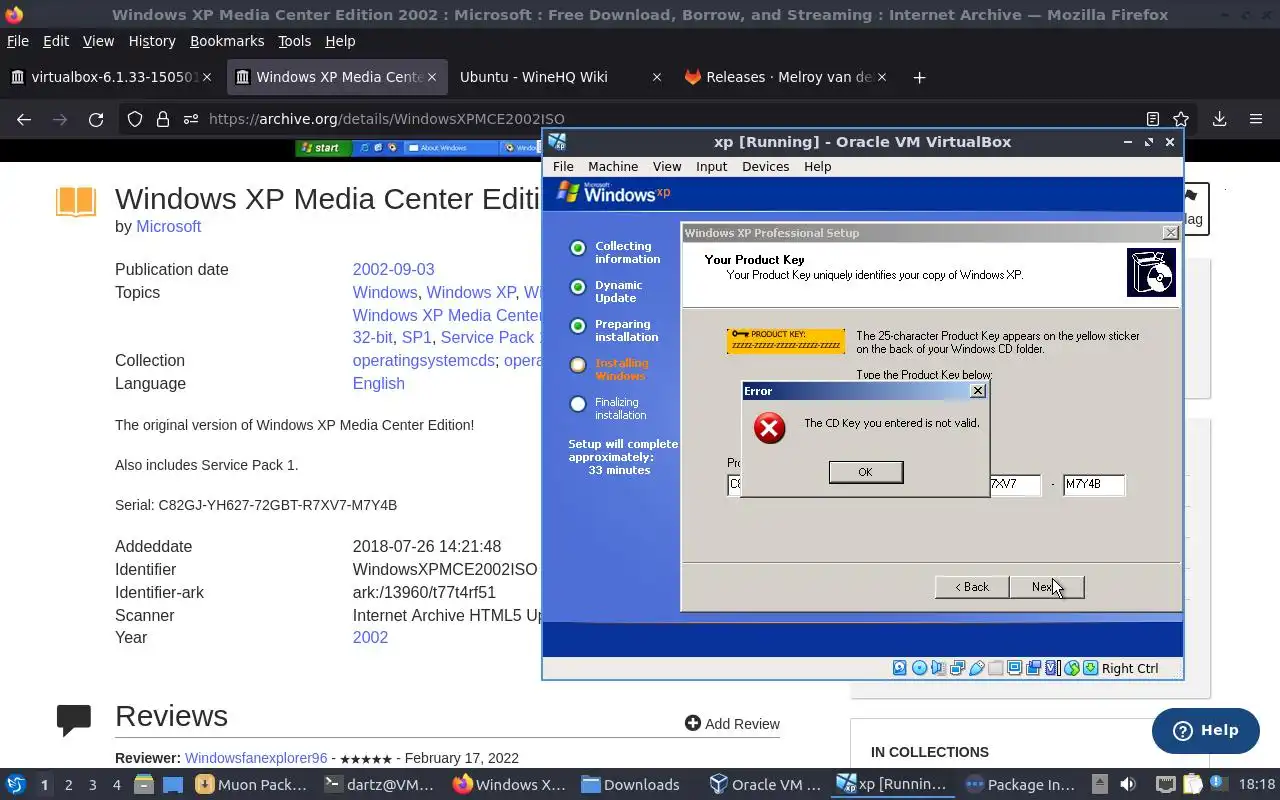
Task: Close the Ubuntu WineHQ Wiki tab
Action: pyautogui.click(x=656, y=77)
